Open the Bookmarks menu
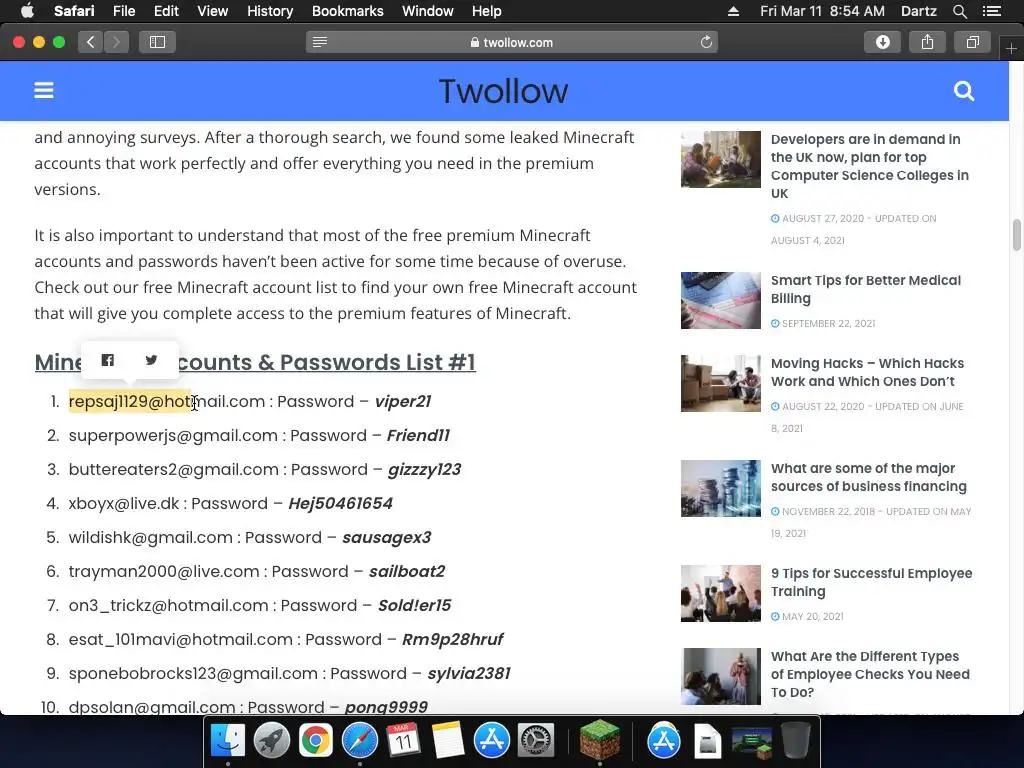Screen dimensions: 1024x768 pyautogui.click(x=347, y=11)
